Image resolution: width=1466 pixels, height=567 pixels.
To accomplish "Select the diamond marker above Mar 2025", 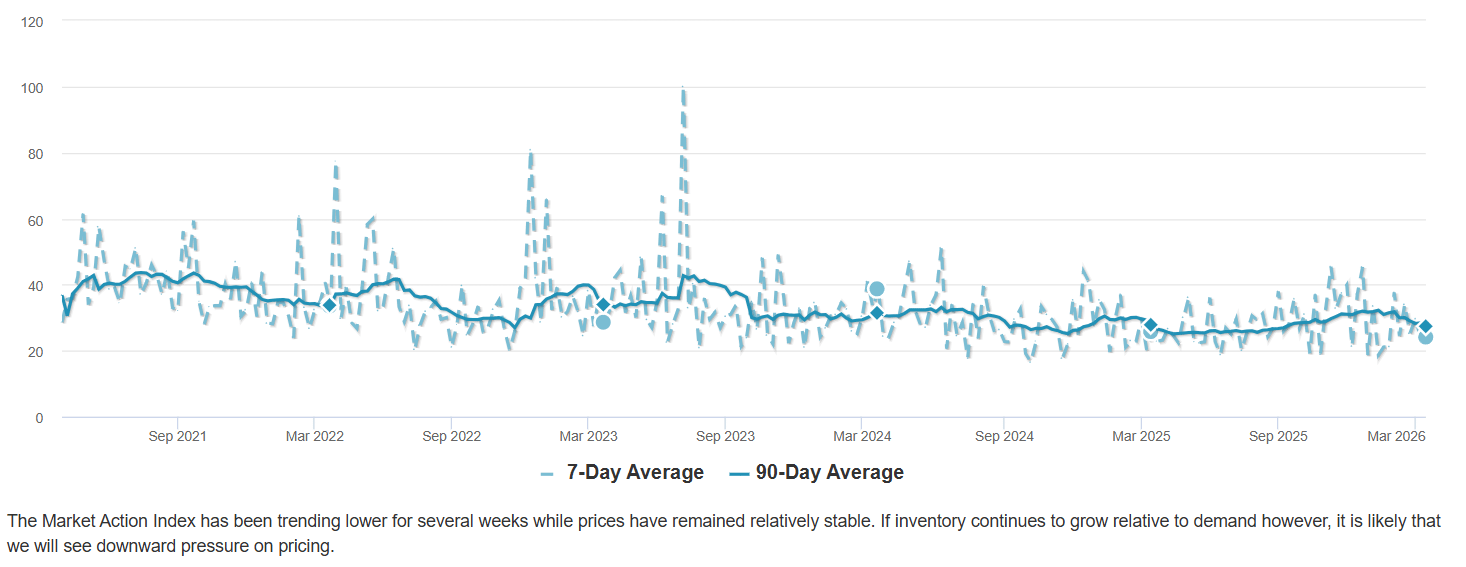I will (x=1151, y=325).
